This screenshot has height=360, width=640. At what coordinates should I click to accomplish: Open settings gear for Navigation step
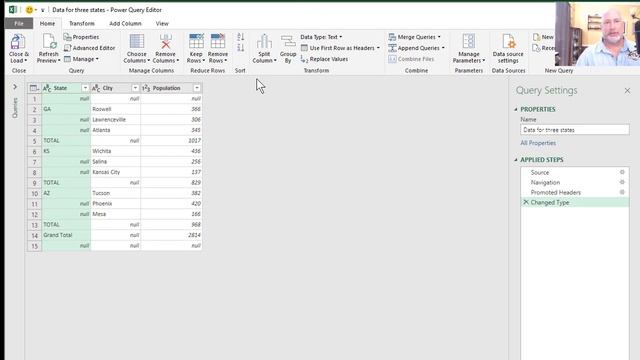[x=622, y=182]
